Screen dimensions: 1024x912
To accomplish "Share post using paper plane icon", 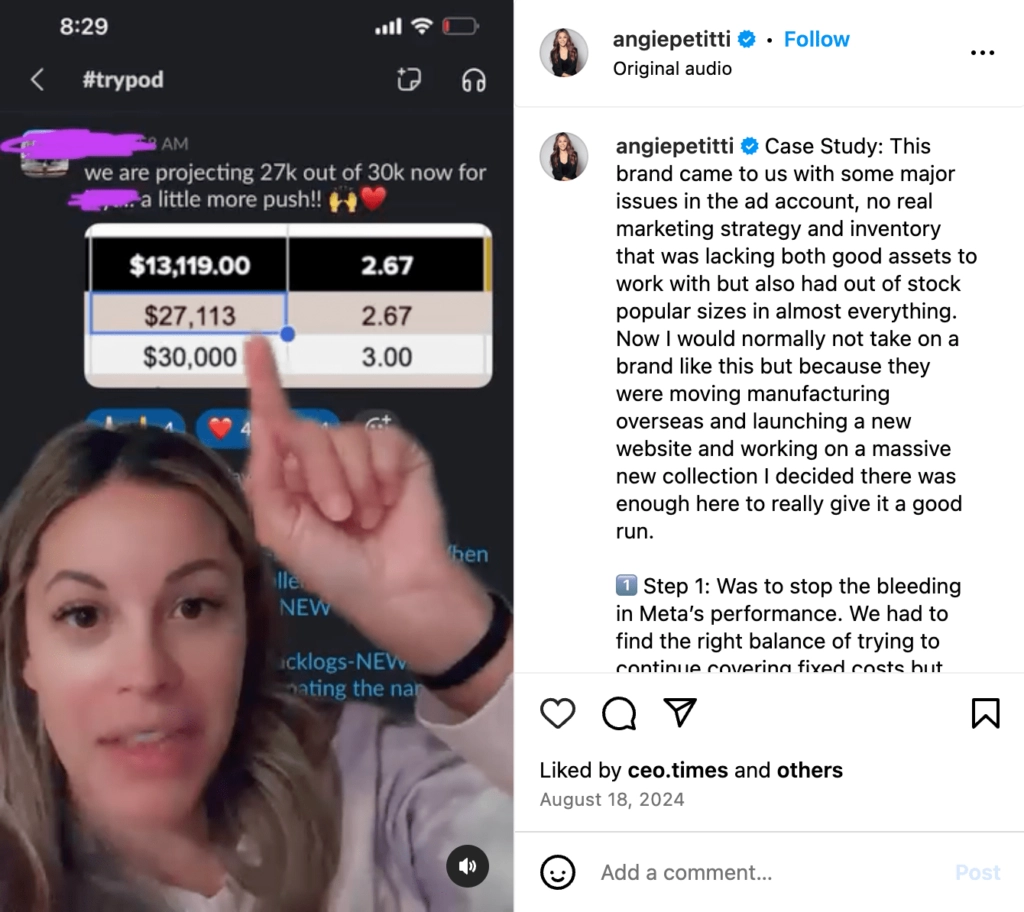I will pos(680,712).
